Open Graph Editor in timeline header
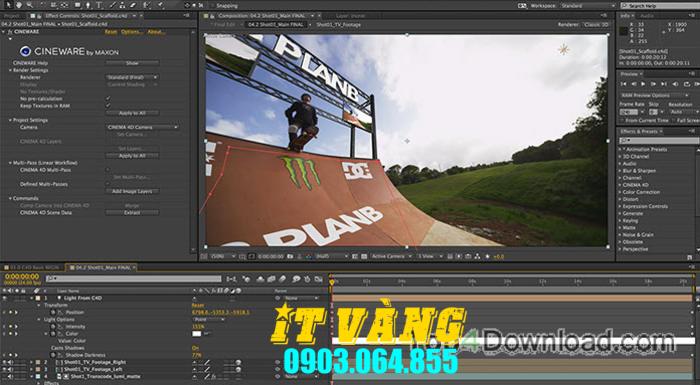700x385 pixels. point(319,279)
